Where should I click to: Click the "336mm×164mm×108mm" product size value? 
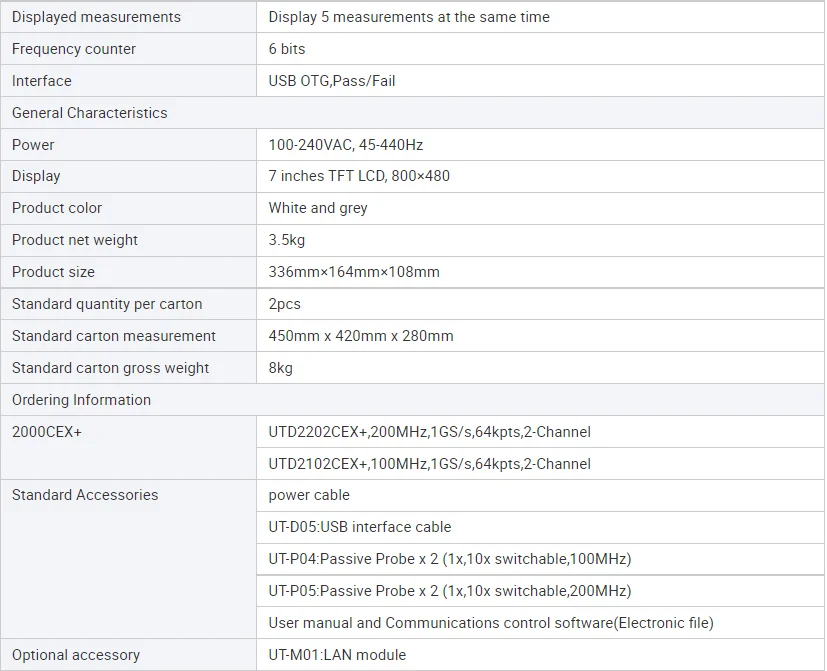coord(354,272)
